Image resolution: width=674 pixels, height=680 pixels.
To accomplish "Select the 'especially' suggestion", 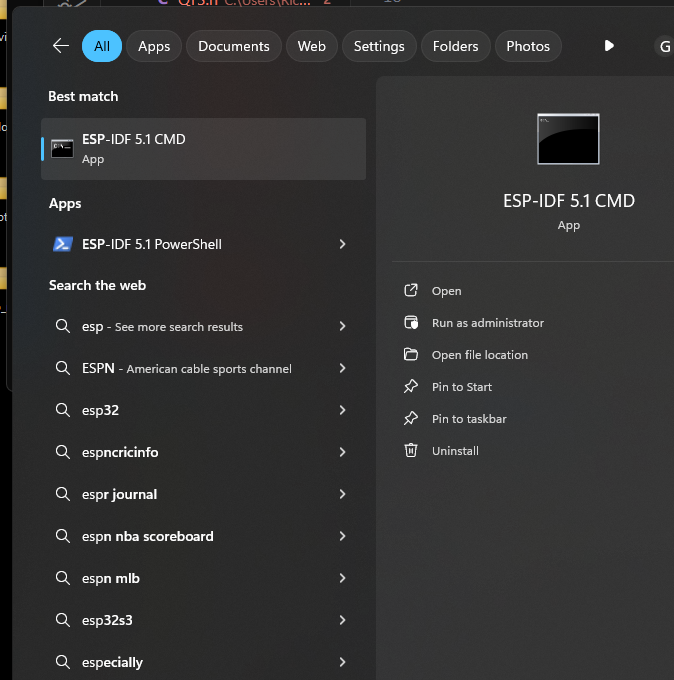I will coord(203,662).
